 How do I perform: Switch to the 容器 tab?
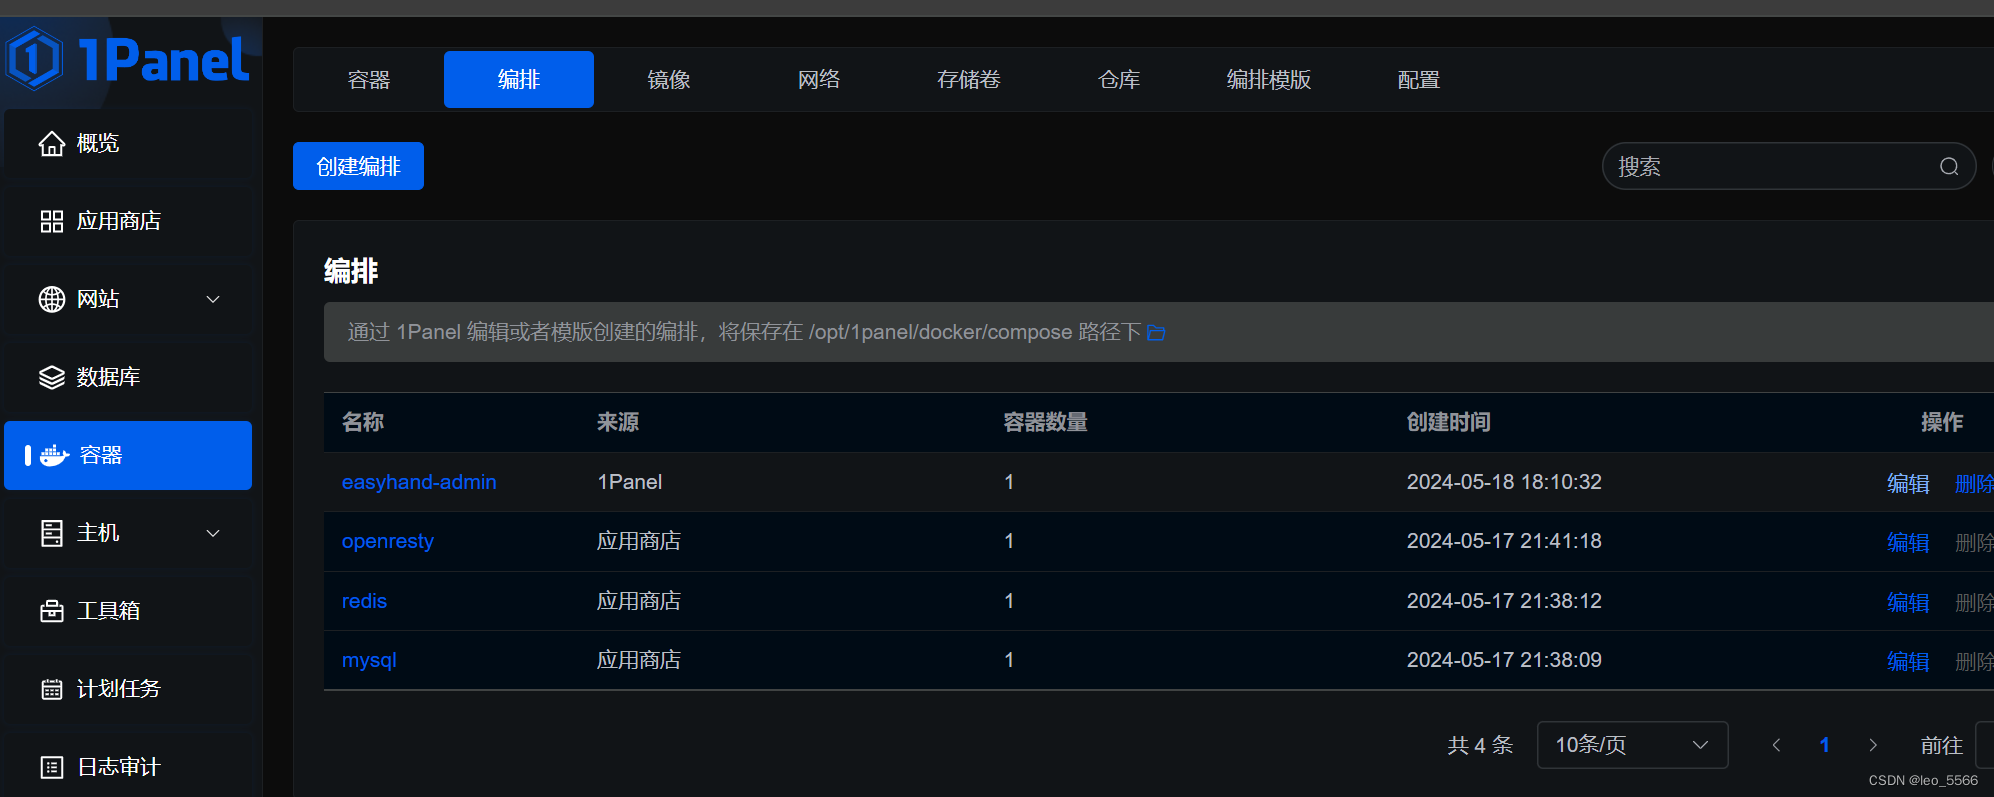click(x=369, y=79)
